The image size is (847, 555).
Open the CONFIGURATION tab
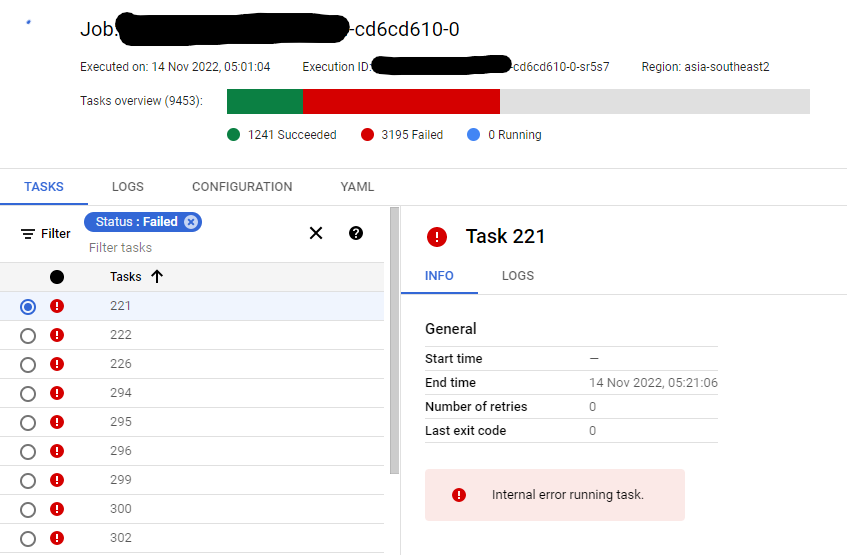(242, 187)
